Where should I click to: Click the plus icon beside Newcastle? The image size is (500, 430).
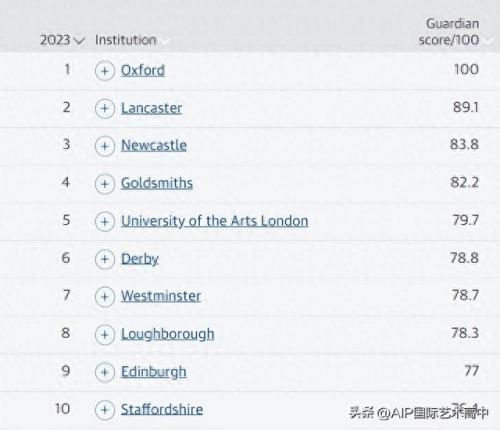105,146
